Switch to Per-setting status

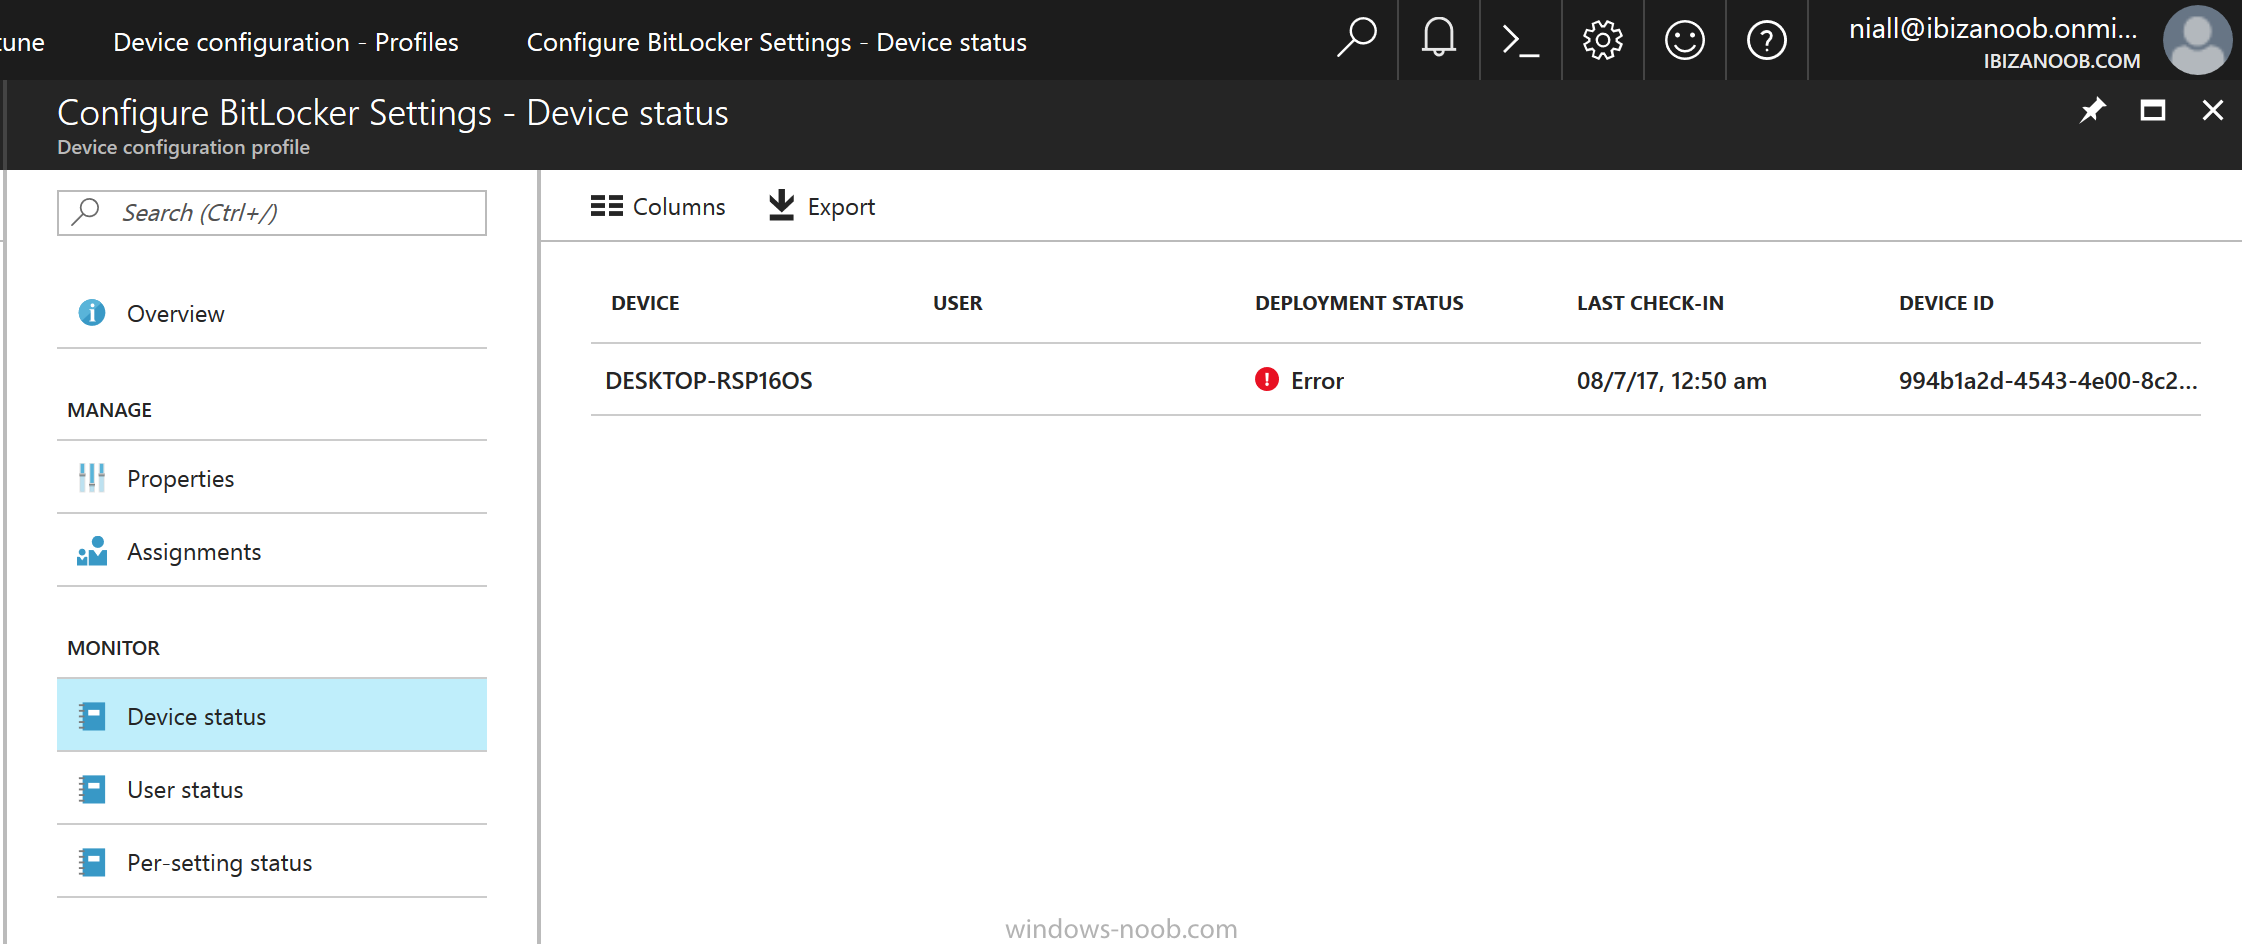pyautogui.click(x=272, y=862)
